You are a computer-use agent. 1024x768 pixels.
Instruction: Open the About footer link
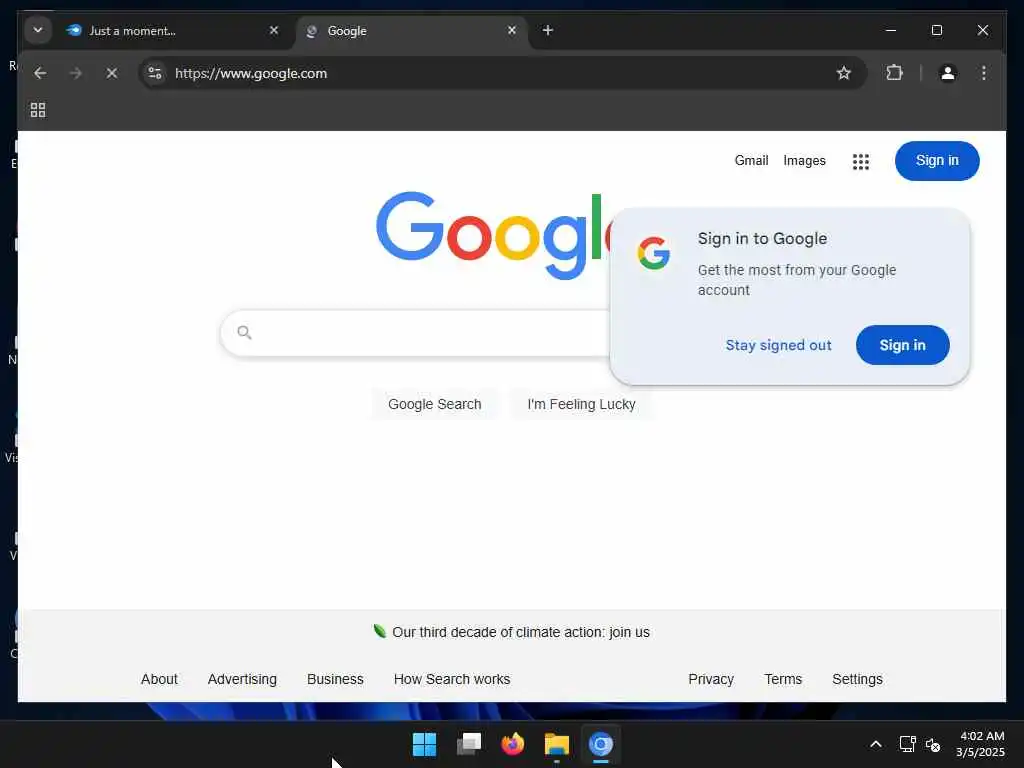pyautogui.click(x=159, y=679)
